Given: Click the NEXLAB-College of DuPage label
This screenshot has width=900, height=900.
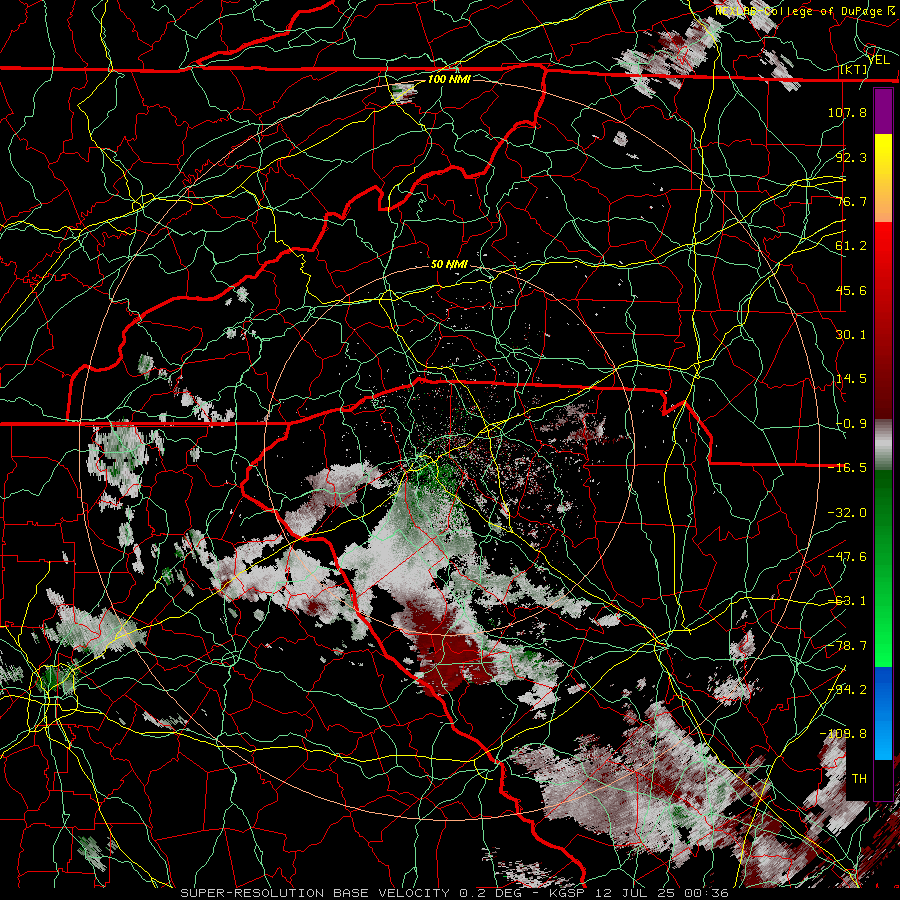Looking at the screenshot, I should (804, 11).
